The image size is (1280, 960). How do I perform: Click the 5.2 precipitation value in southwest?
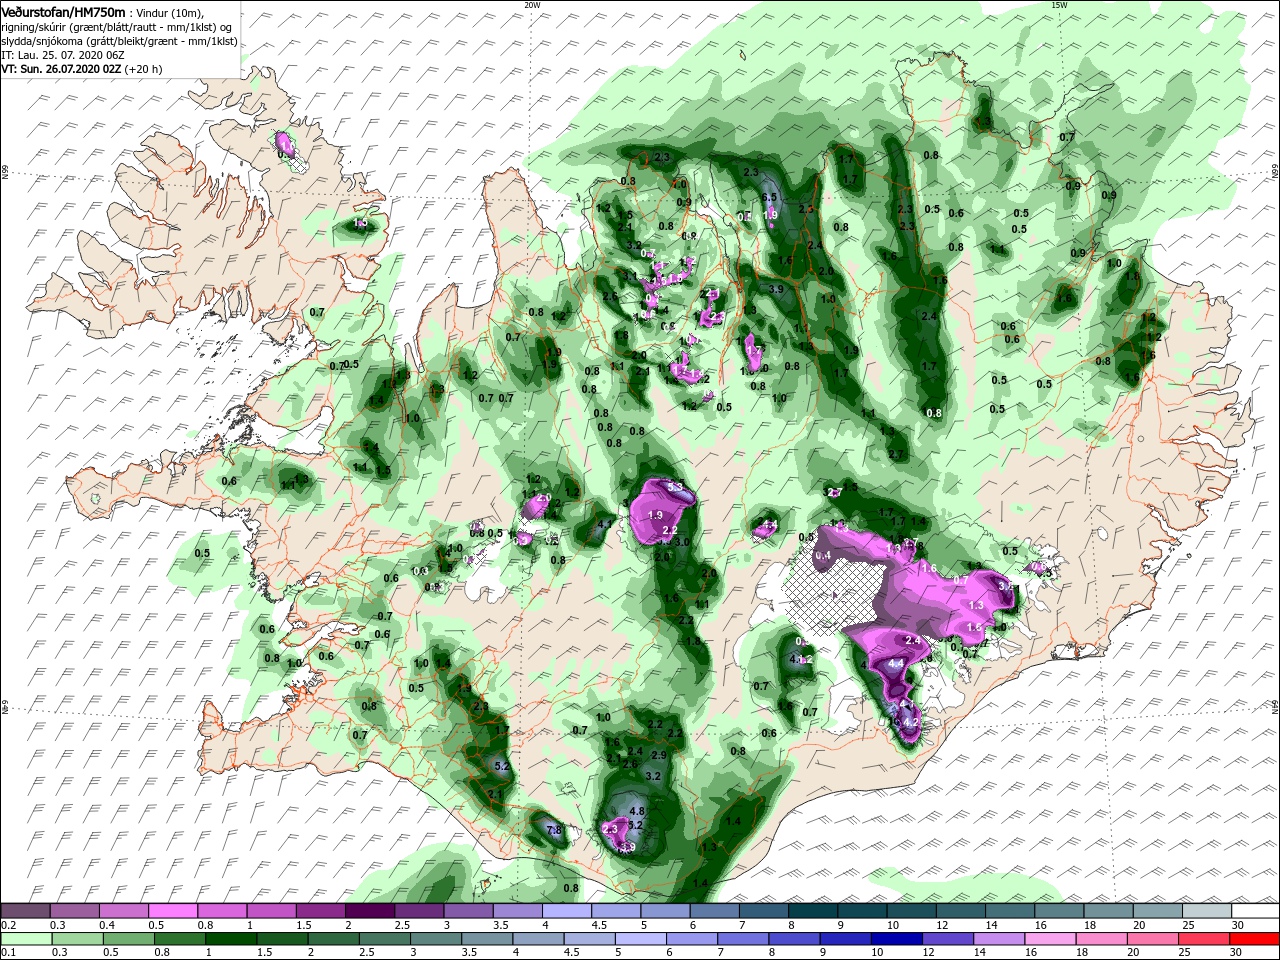coord(503,766)
